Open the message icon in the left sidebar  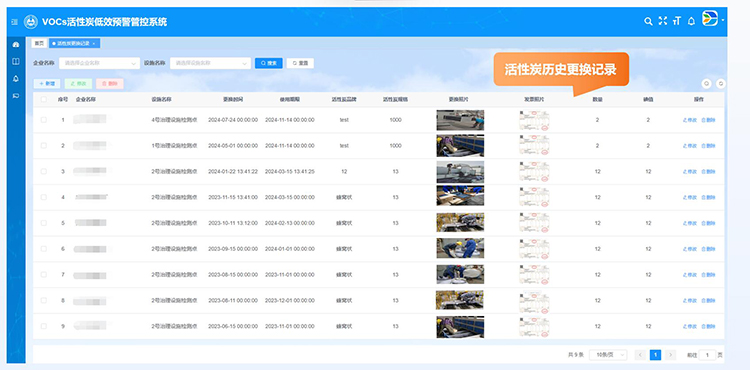(x=16, y=96)
